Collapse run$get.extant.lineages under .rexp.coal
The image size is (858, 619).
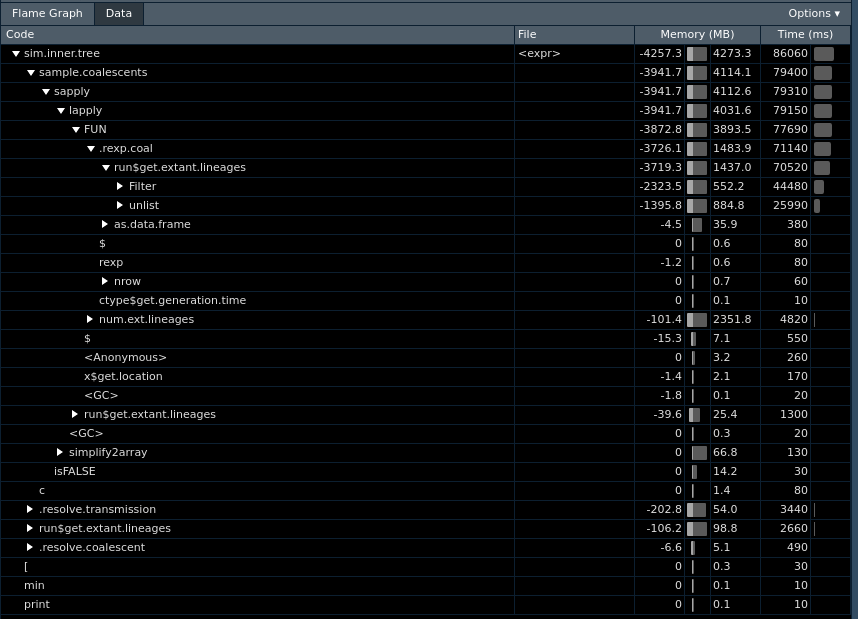tap(106, 167)
